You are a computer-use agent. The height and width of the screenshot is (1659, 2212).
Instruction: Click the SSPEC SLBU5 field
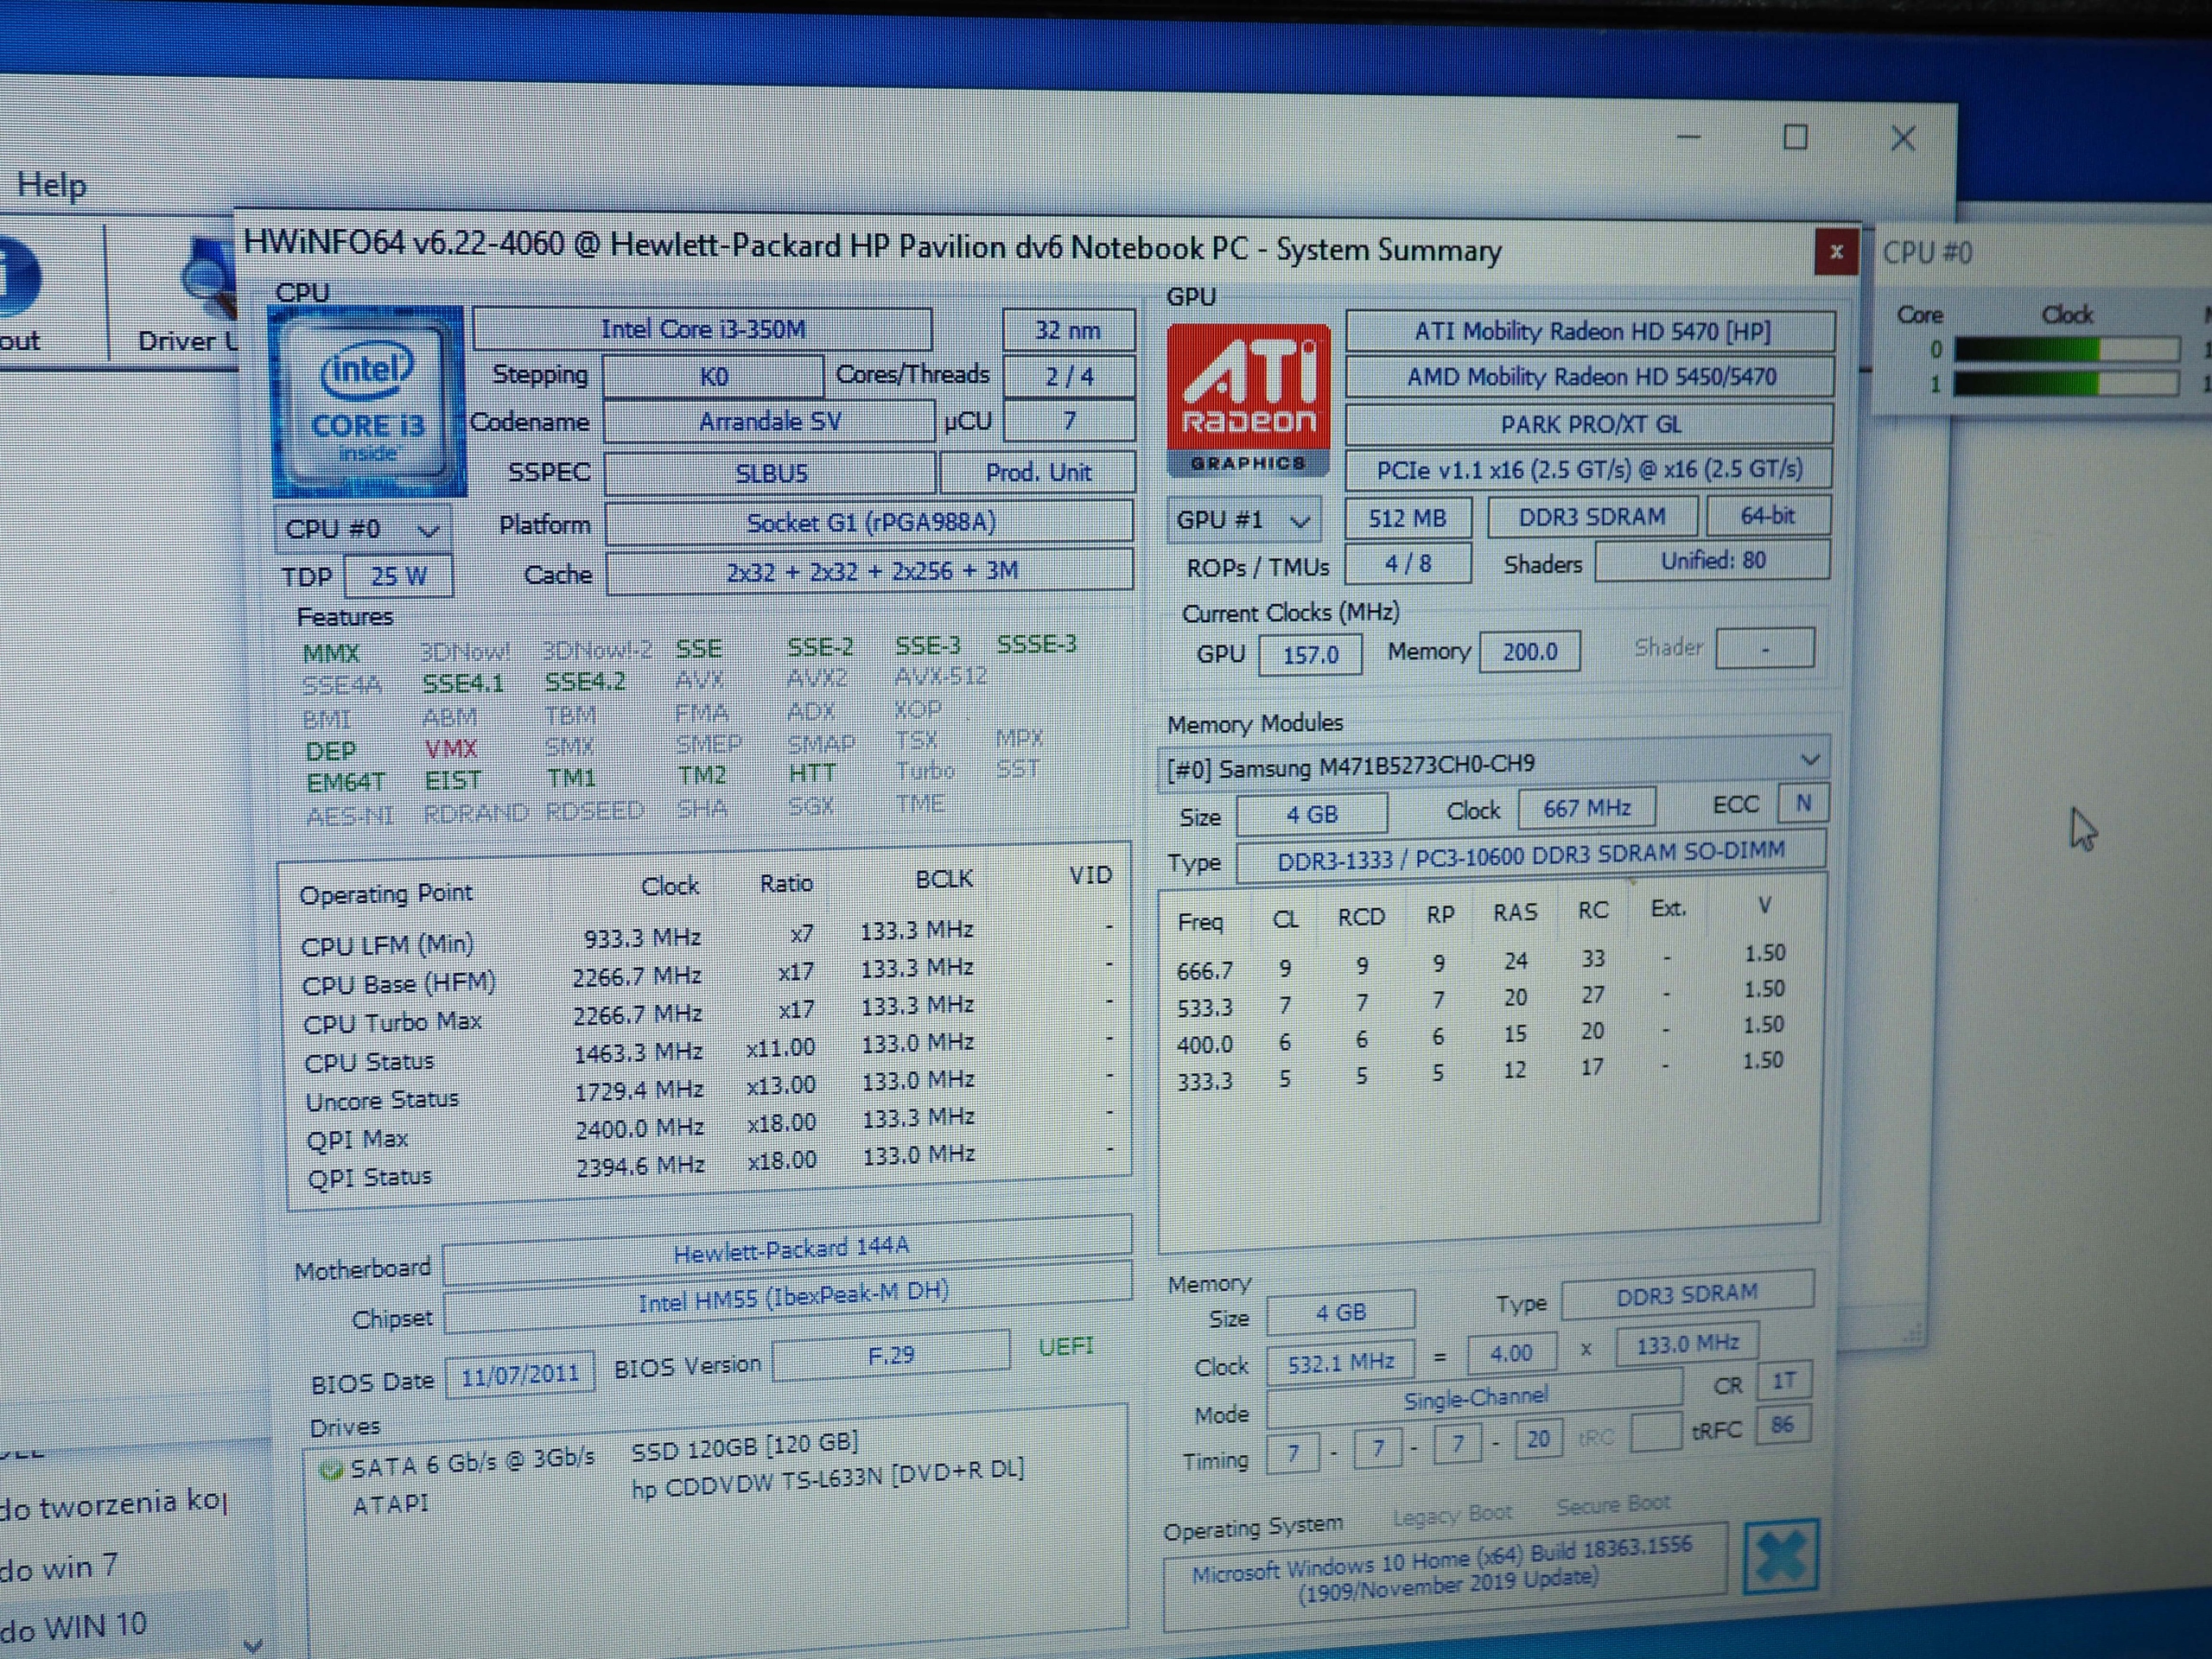click(x=770, y=472)
